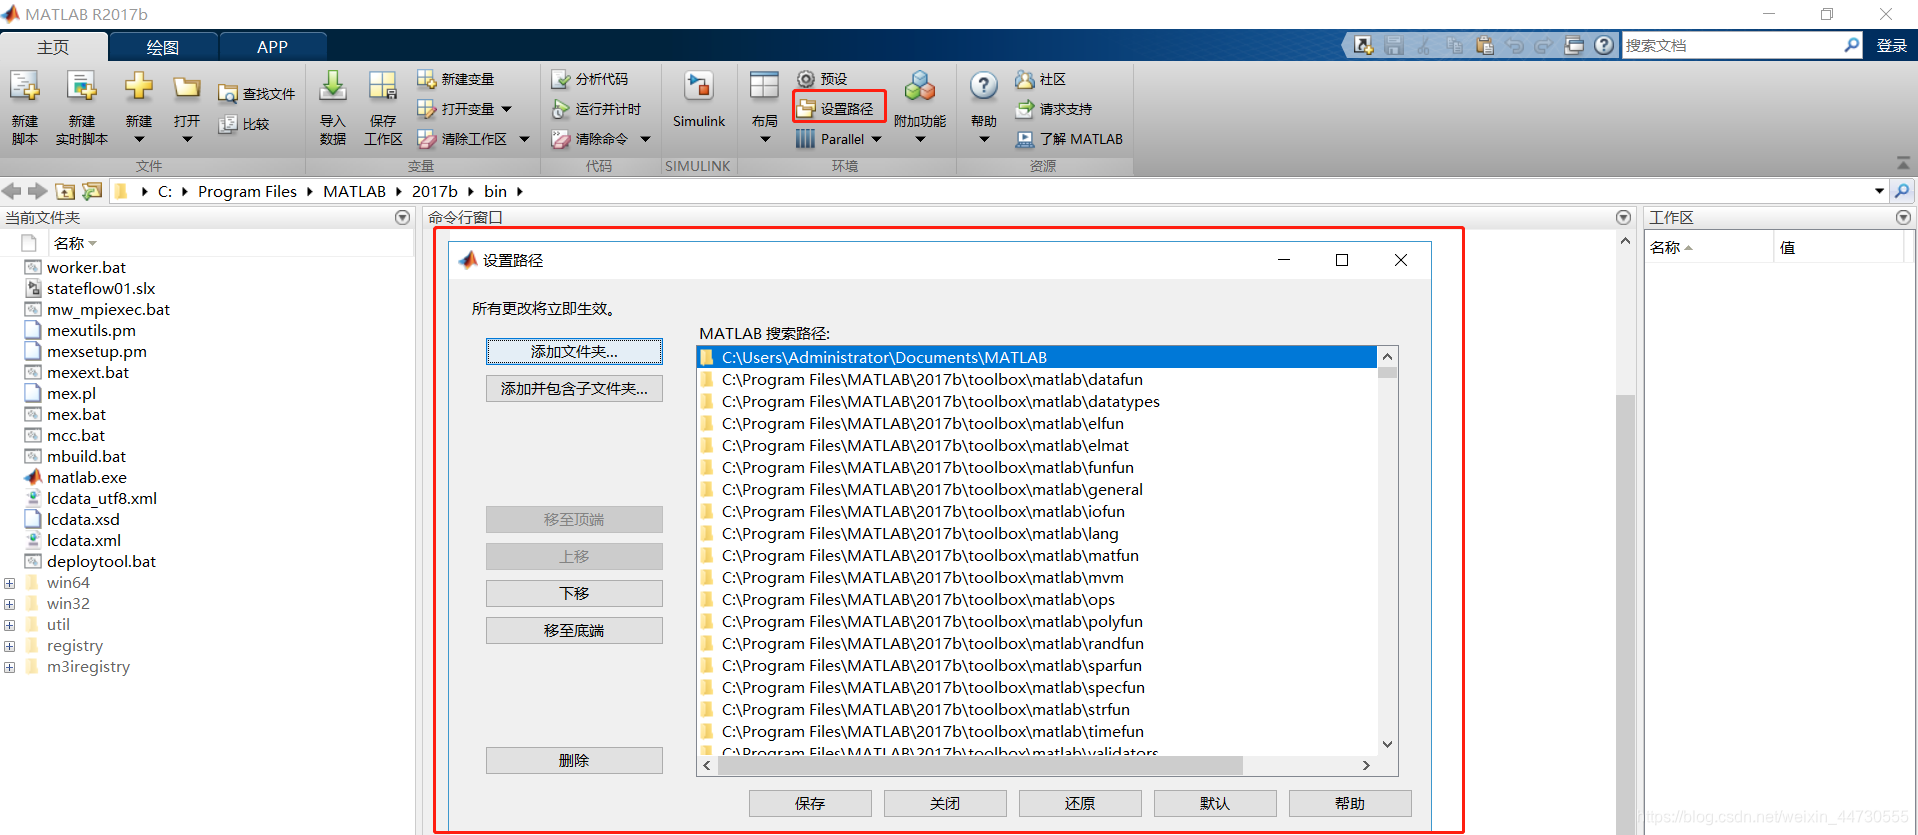Click the 2017b path segment
Image resolution: width=1918 pixels, height=835 pixels.
[x=434, y=191]
